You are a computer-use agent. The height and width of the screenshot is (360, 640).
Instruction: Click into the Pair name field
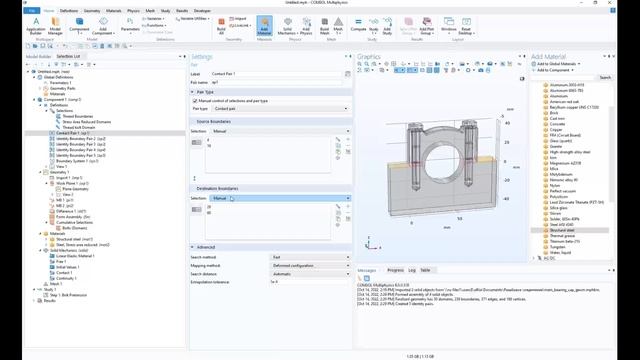click(276, 82)
